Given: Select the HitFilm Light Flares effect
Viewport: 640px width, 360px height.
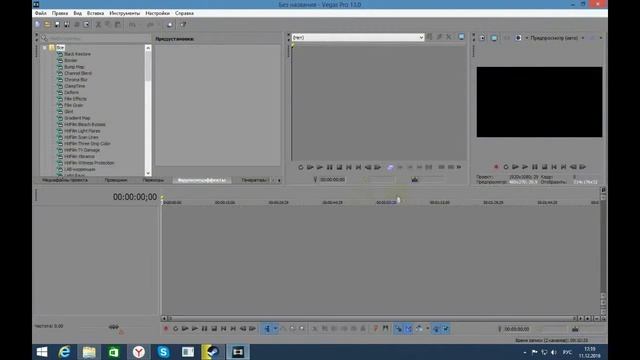Looking at the screenshot, I should coord(82,131).
